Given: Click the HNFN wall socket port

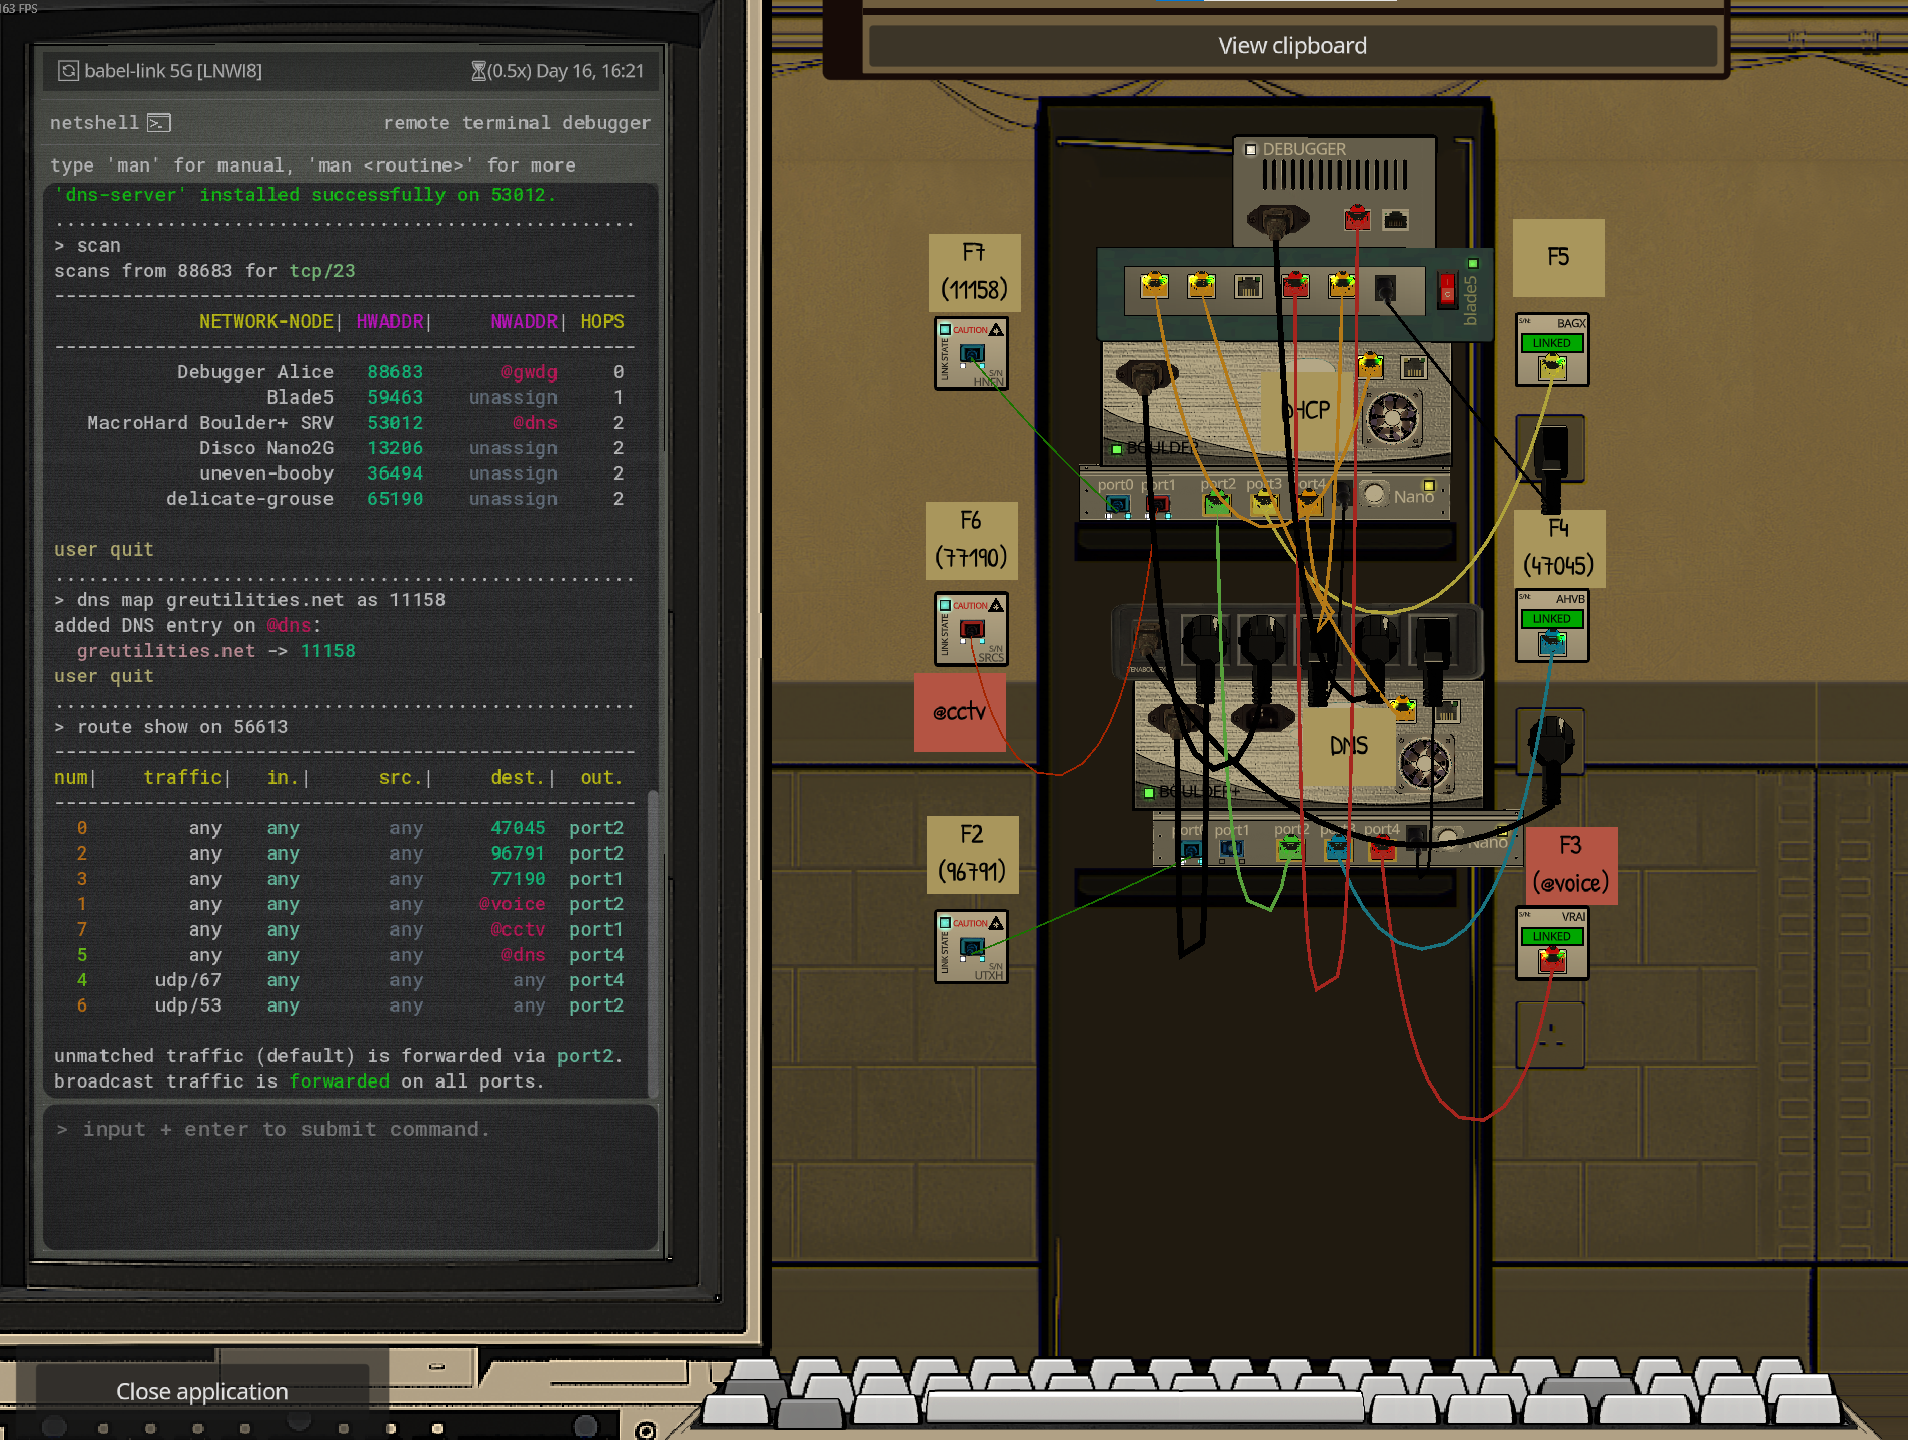Looking at the screenshot, I should click(x=972, y=354).
